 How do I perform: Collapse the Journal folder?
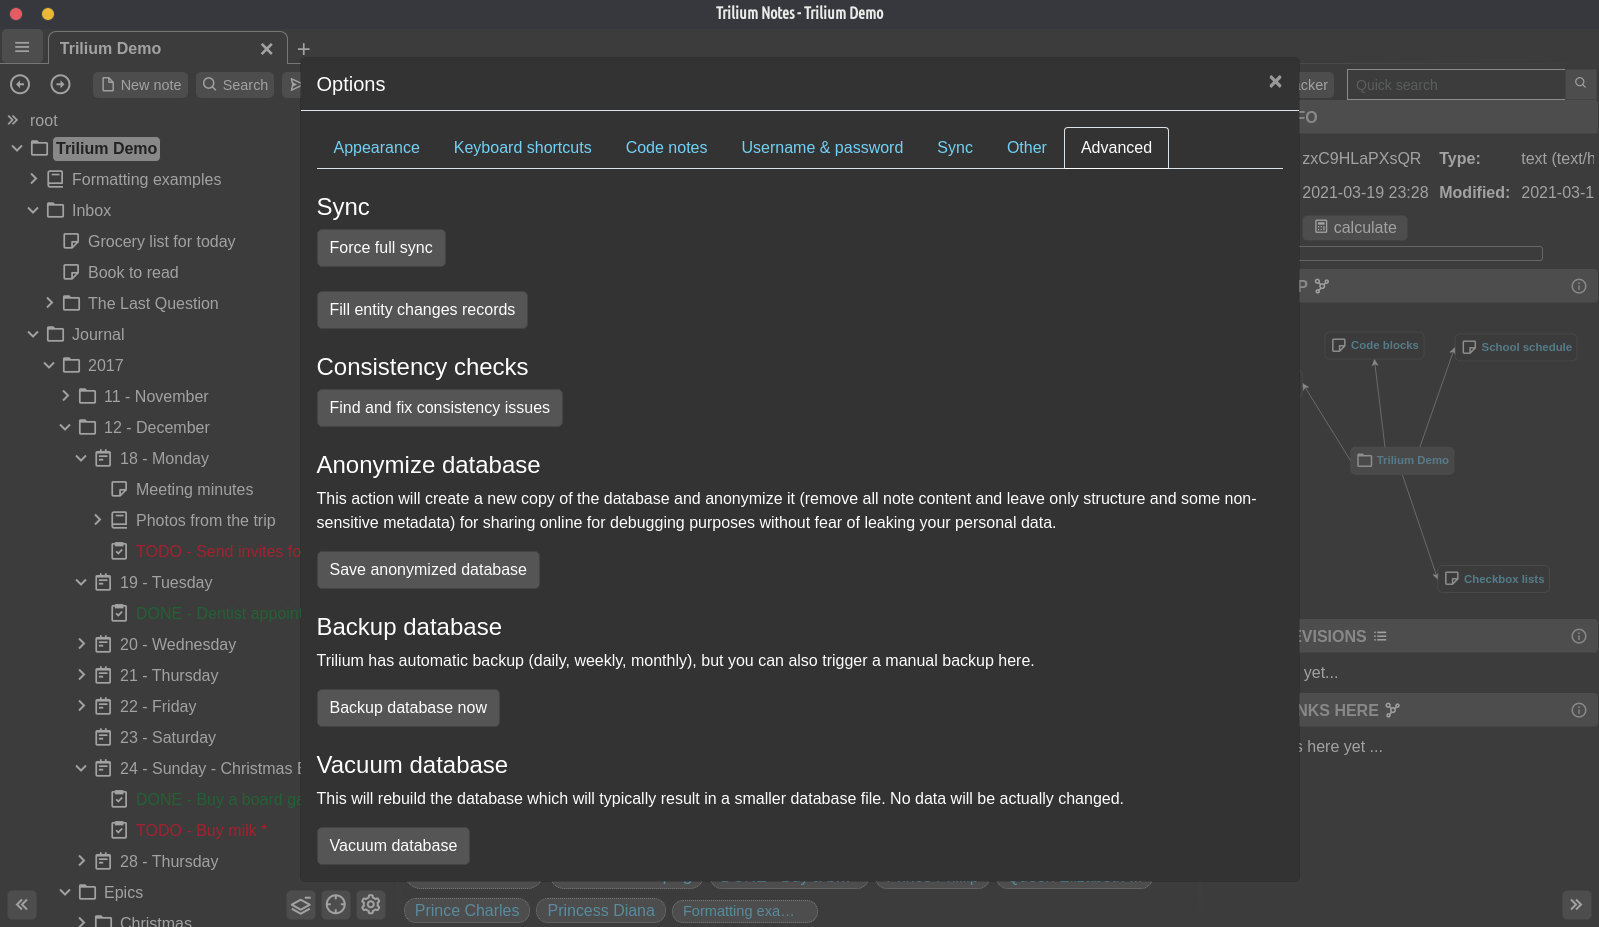point(33,334)
